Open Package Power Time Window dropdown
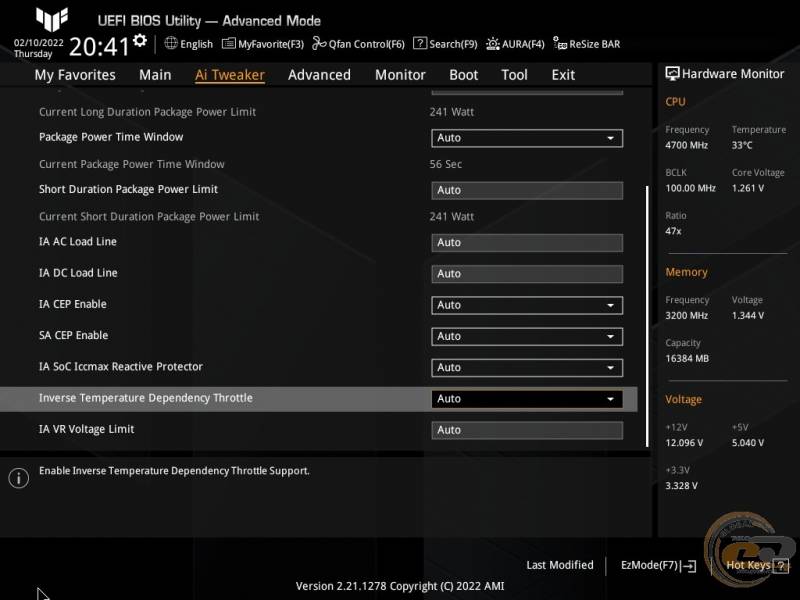The width and height of the screenshot is (800, 600). (x=527, y=138)
